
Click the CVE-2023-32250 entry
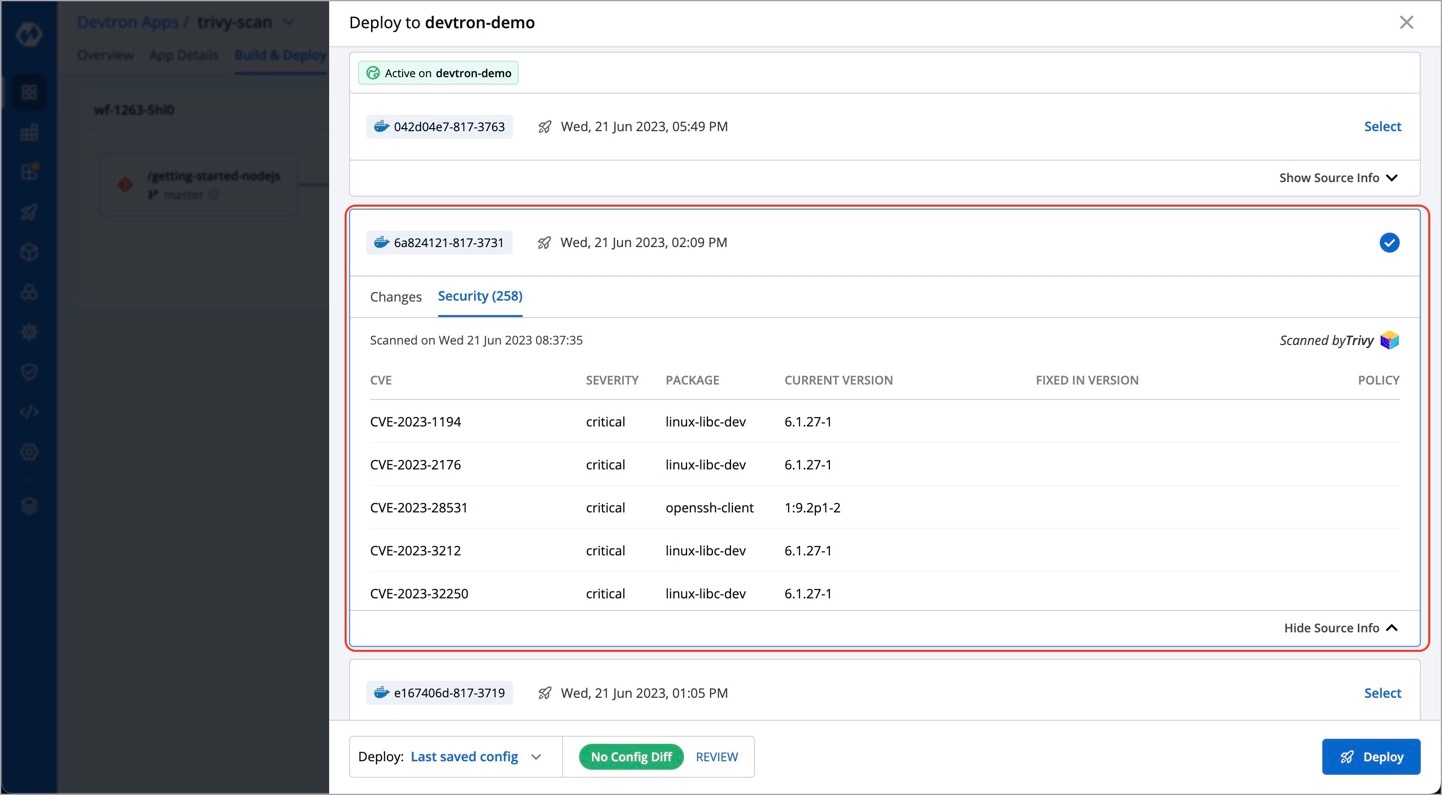tap(419, 594)
